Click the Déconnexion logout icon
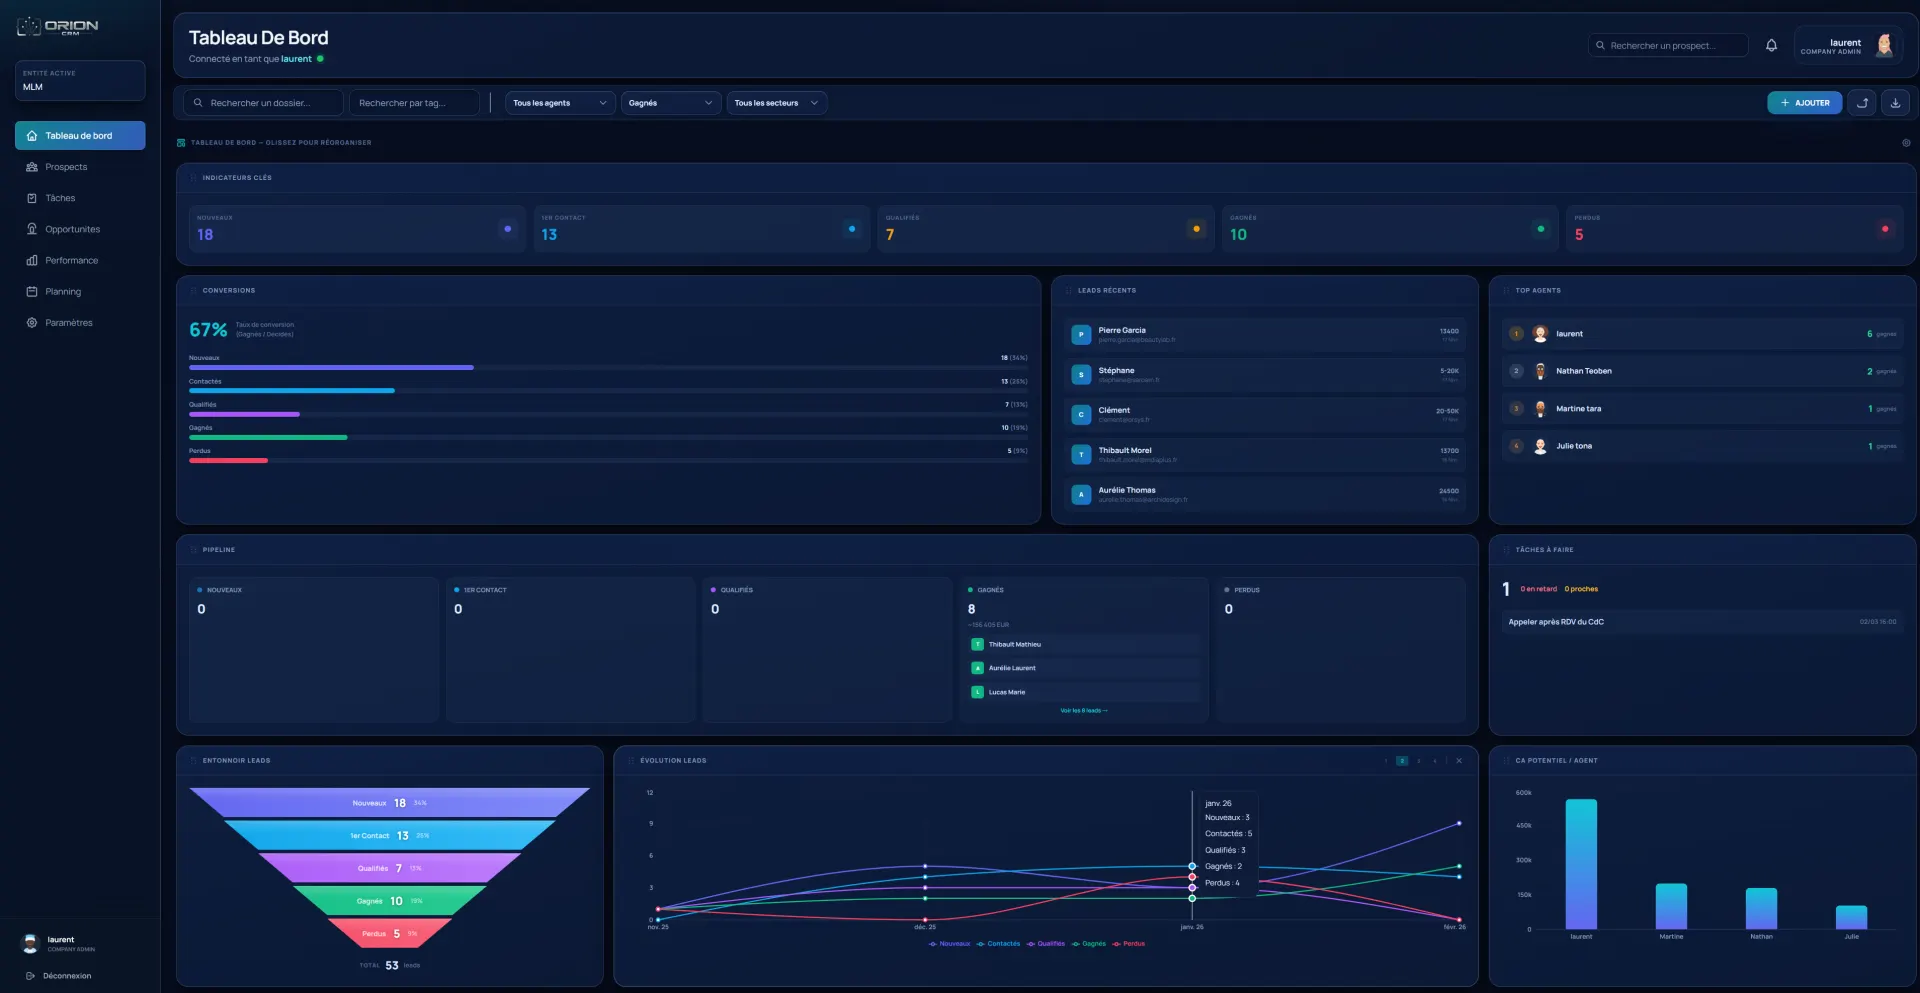 31,976
